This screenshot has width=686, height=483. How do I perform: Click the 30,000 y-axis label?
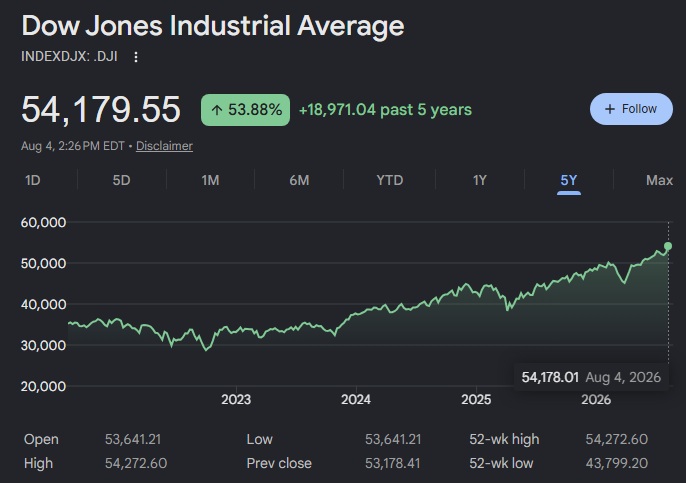point(43,345)
